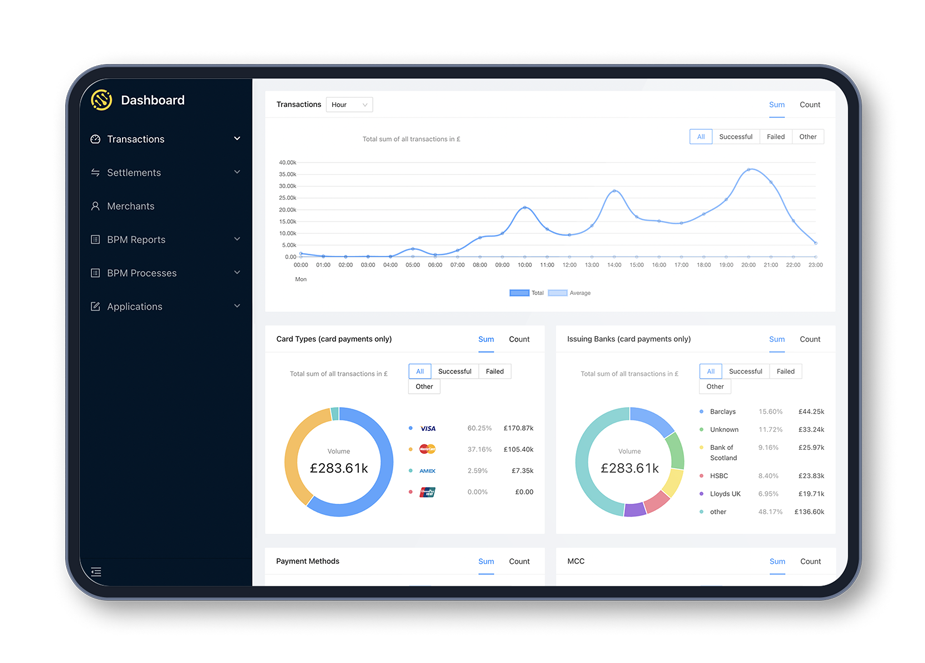Select All filter in Issuing Banks

point(711,372)
